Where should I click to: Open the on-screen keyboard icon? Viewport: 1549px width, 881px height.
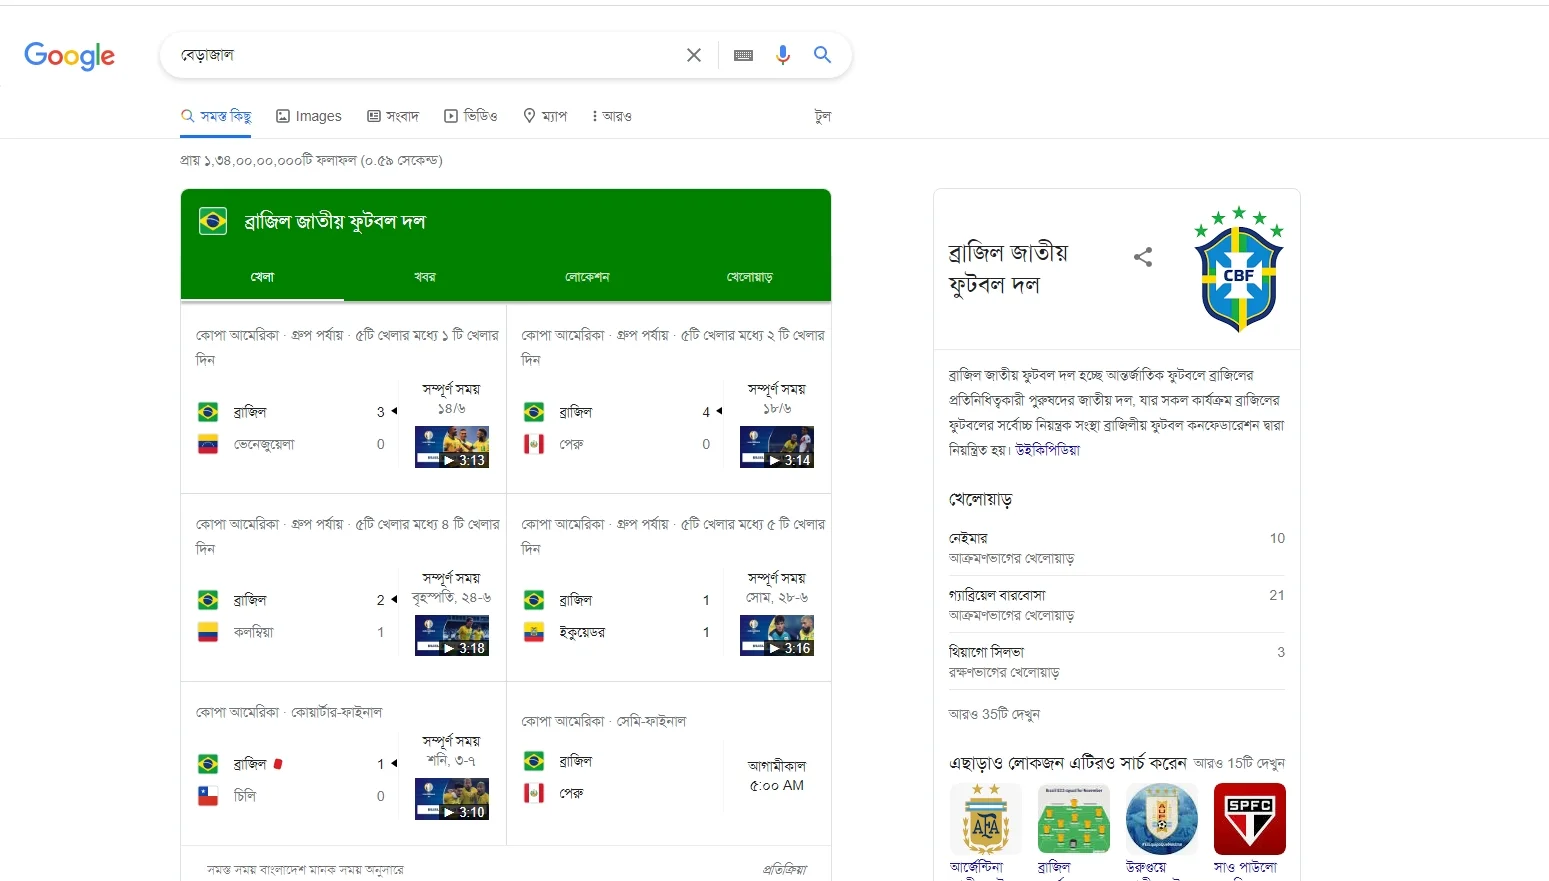pos(743,55)
